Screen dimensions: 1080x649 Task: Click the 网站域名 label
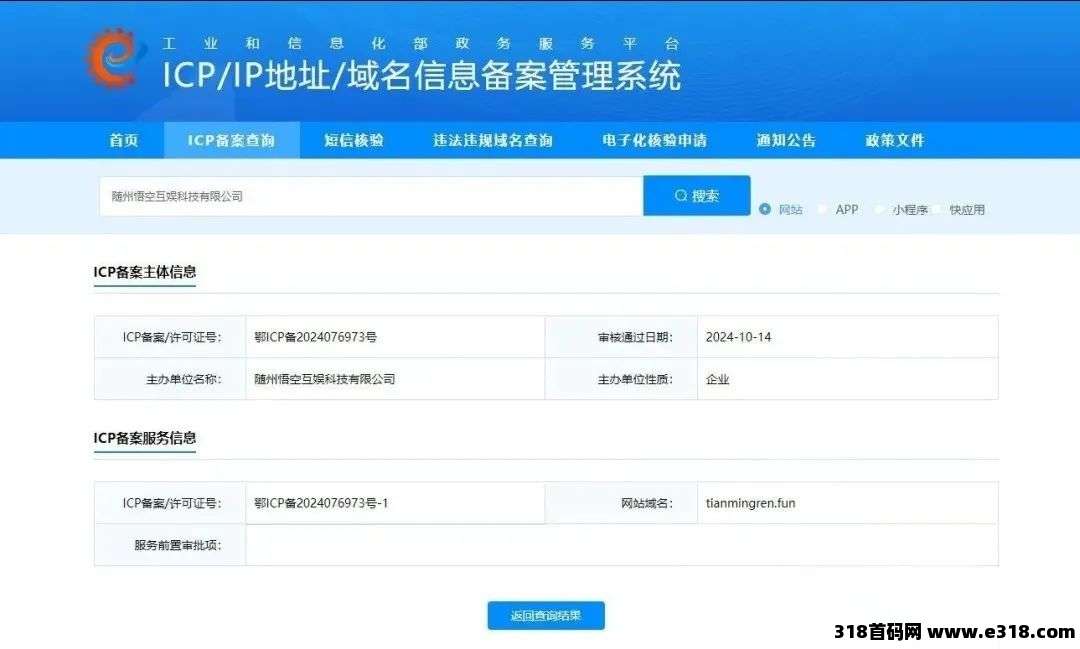point(647,503)
